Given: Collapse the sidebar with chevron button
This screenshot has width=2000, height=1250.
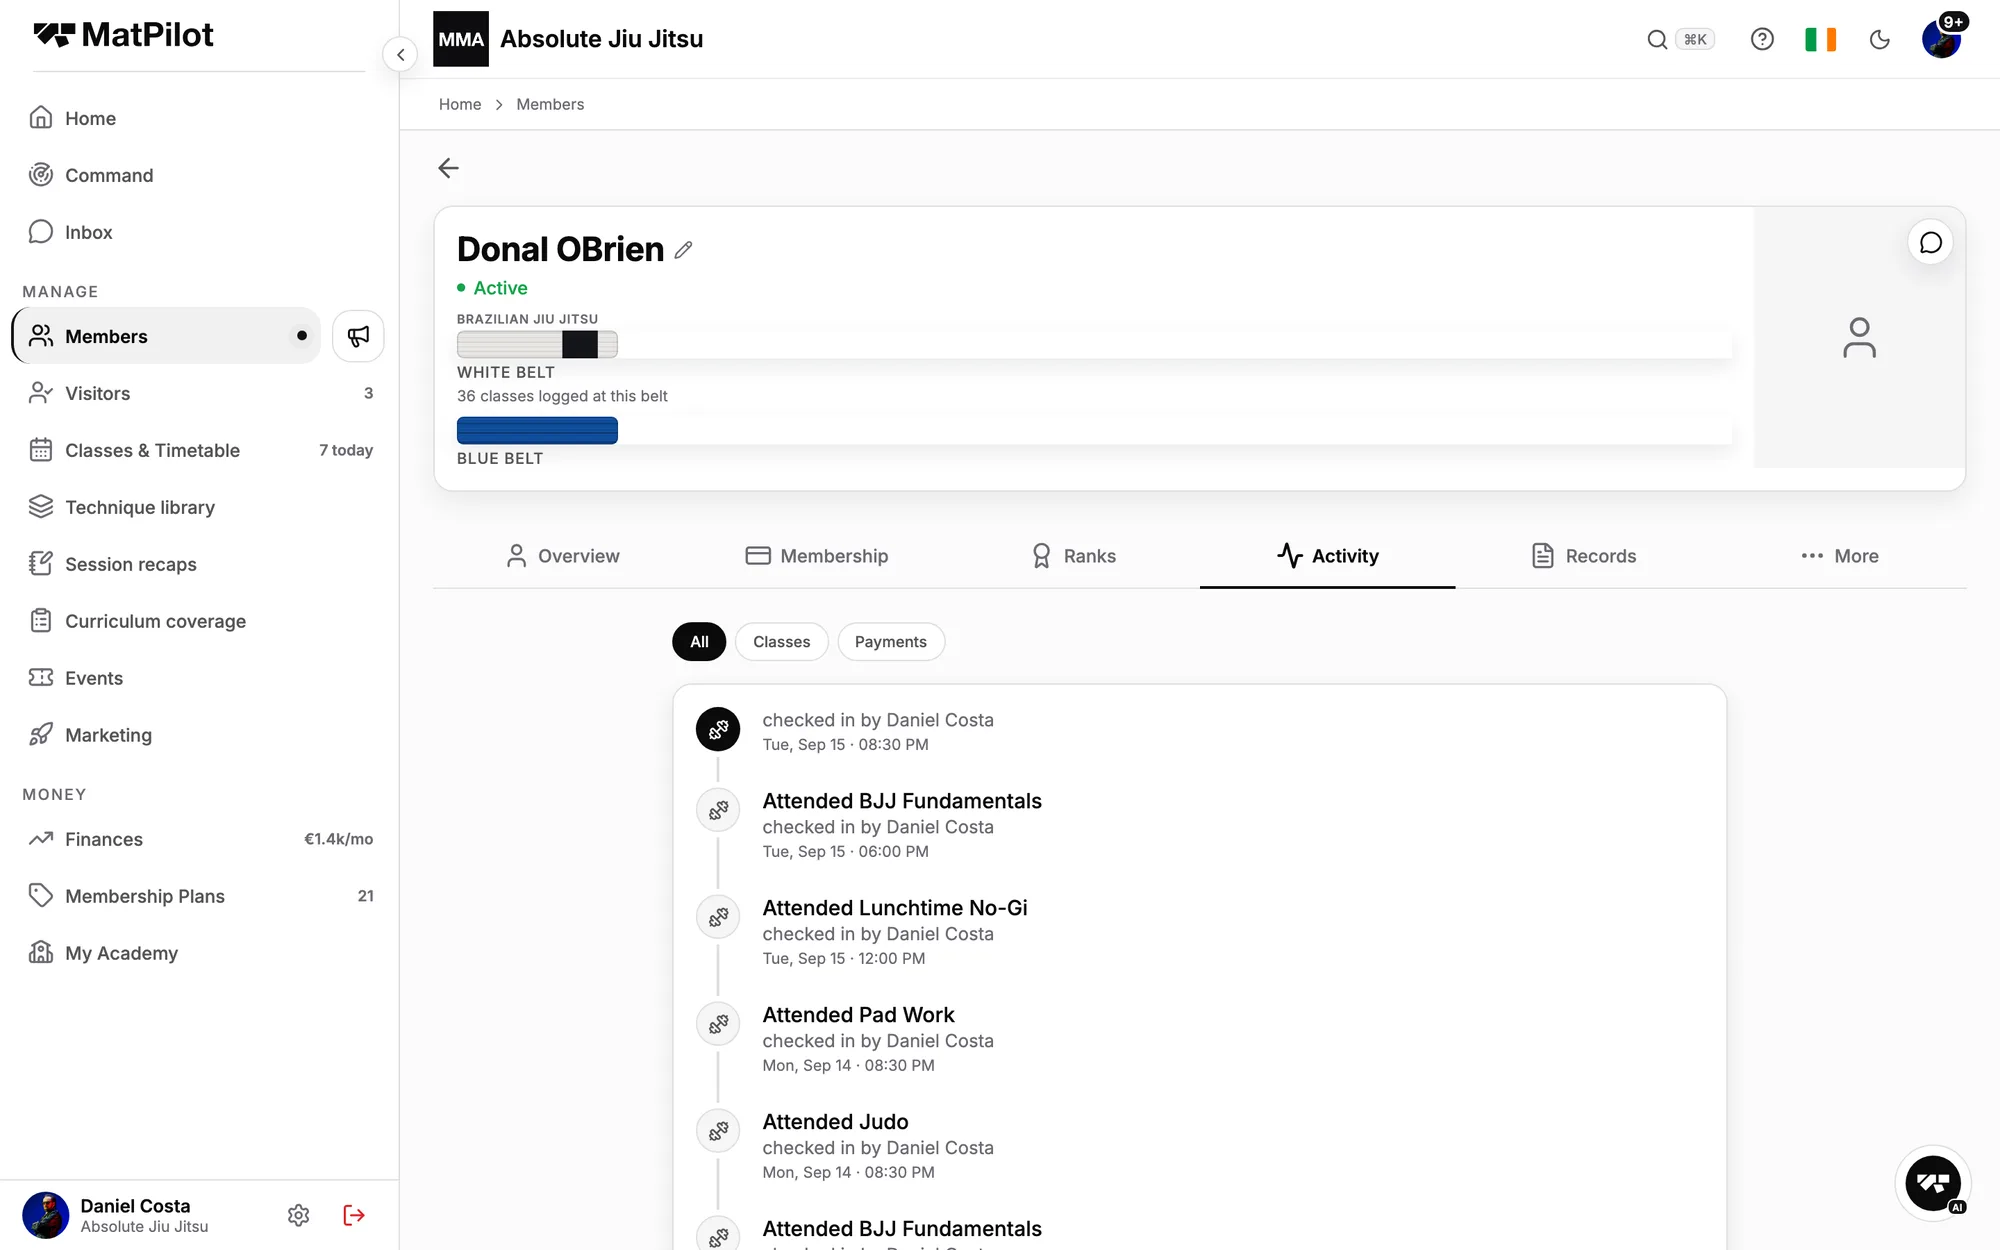Looking at the screenshot, I should click(x=400, y=55).
